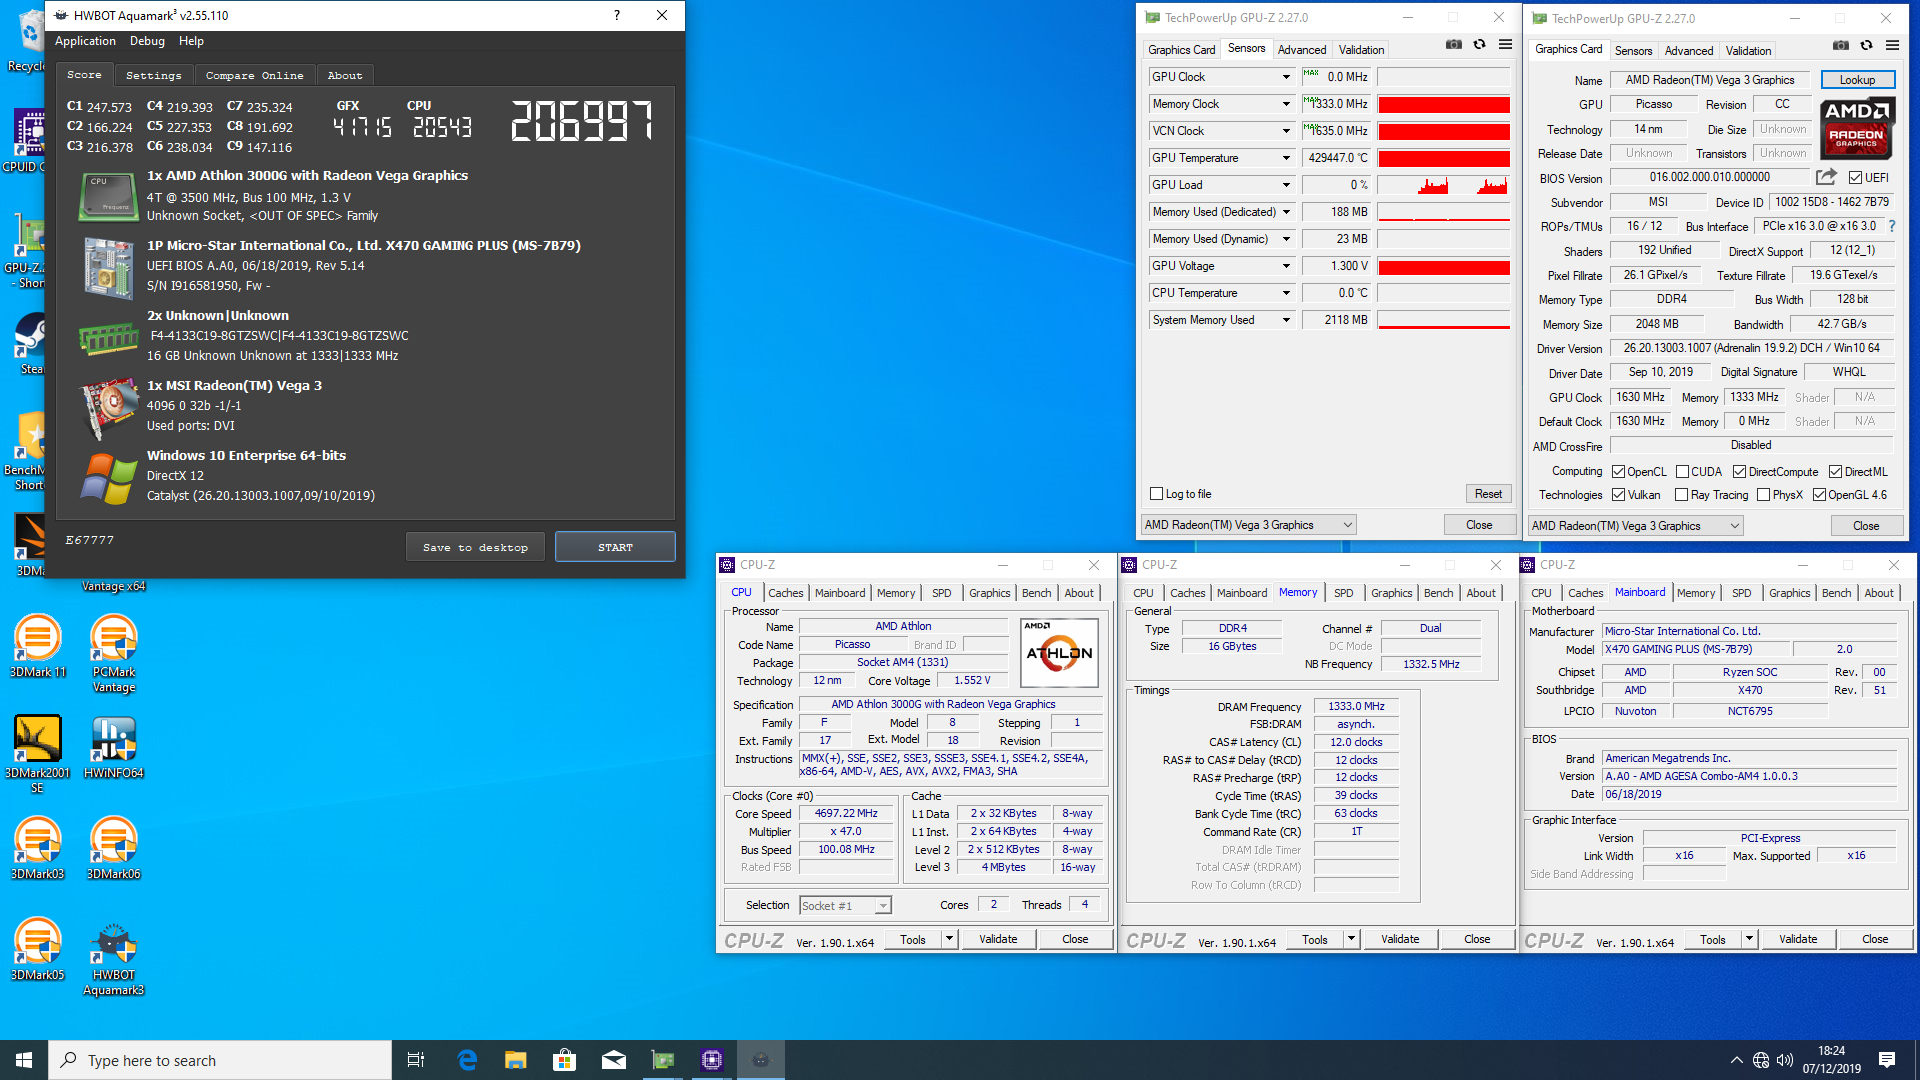Expand the VCN Clock sensor dropdown
Viewport: 1920px width, 1080px height.
click(1286, 131)
